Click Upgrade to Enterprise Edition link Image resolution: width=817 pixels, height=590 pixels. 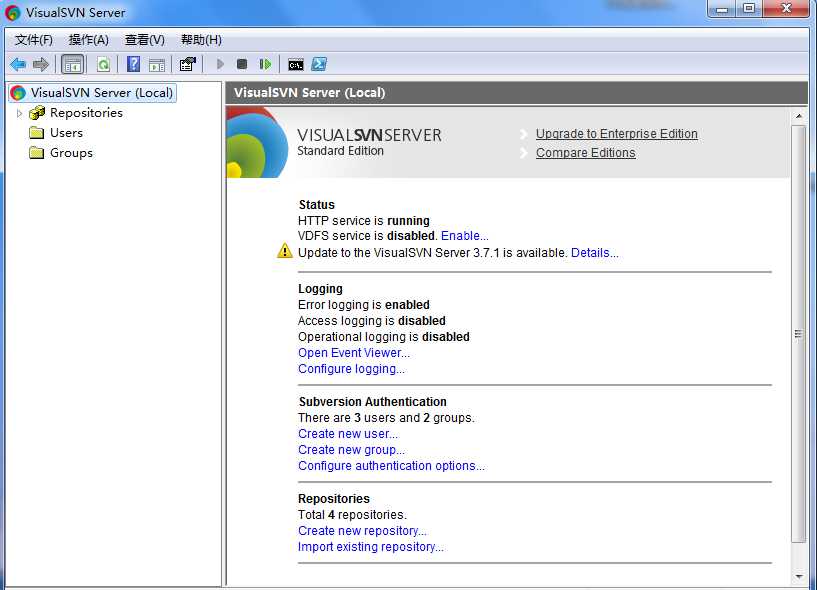pos(617,134)
